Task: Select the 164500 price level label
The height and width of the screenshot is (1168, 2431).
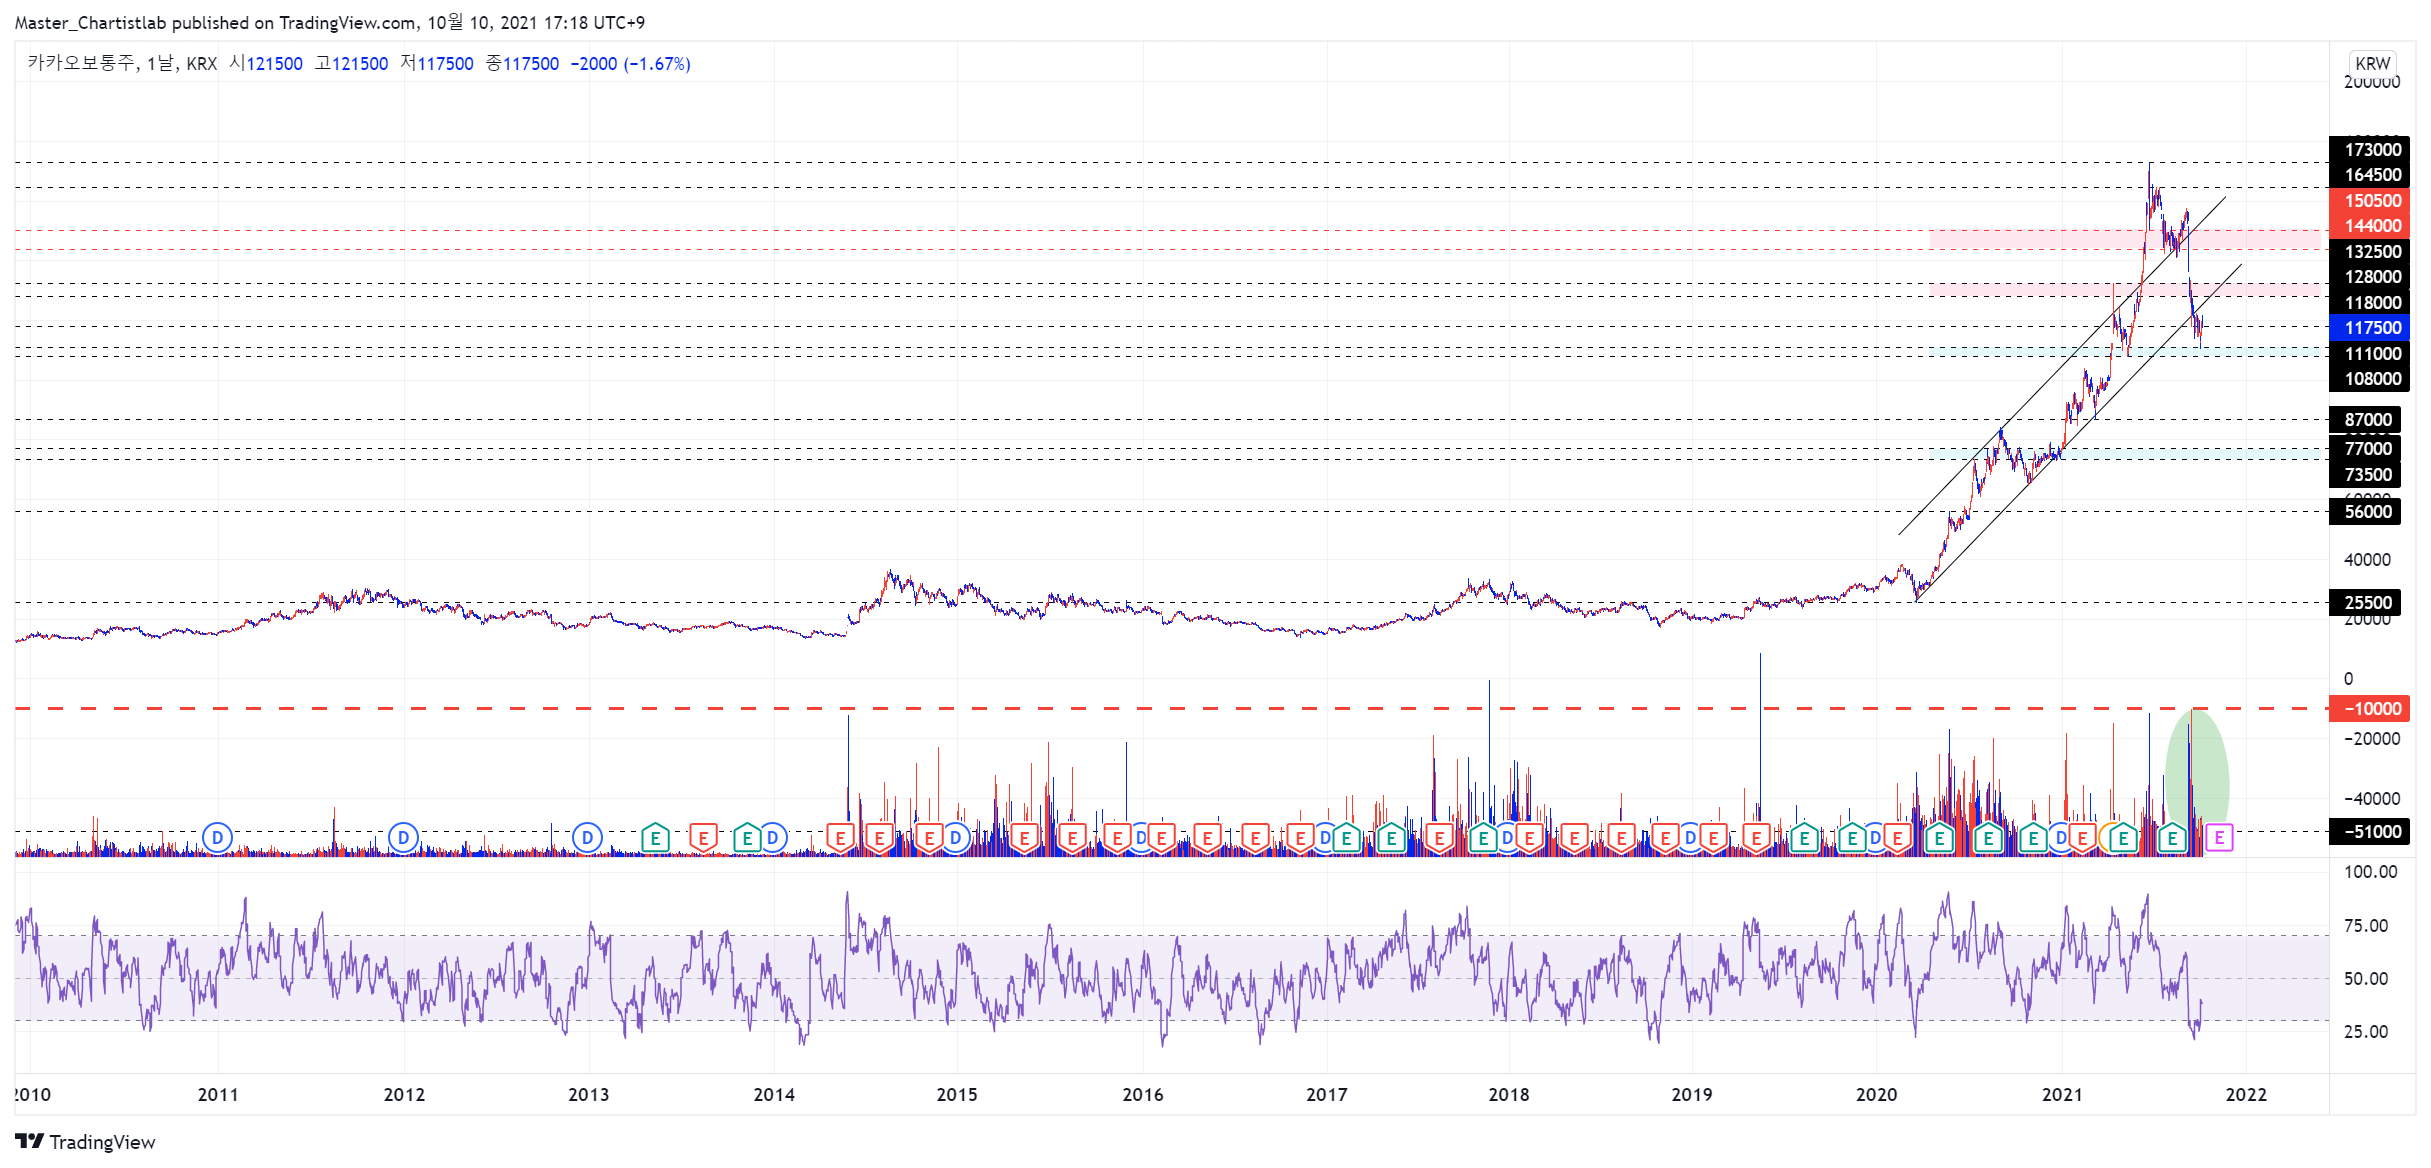Action: click(x=2370, y=175)
